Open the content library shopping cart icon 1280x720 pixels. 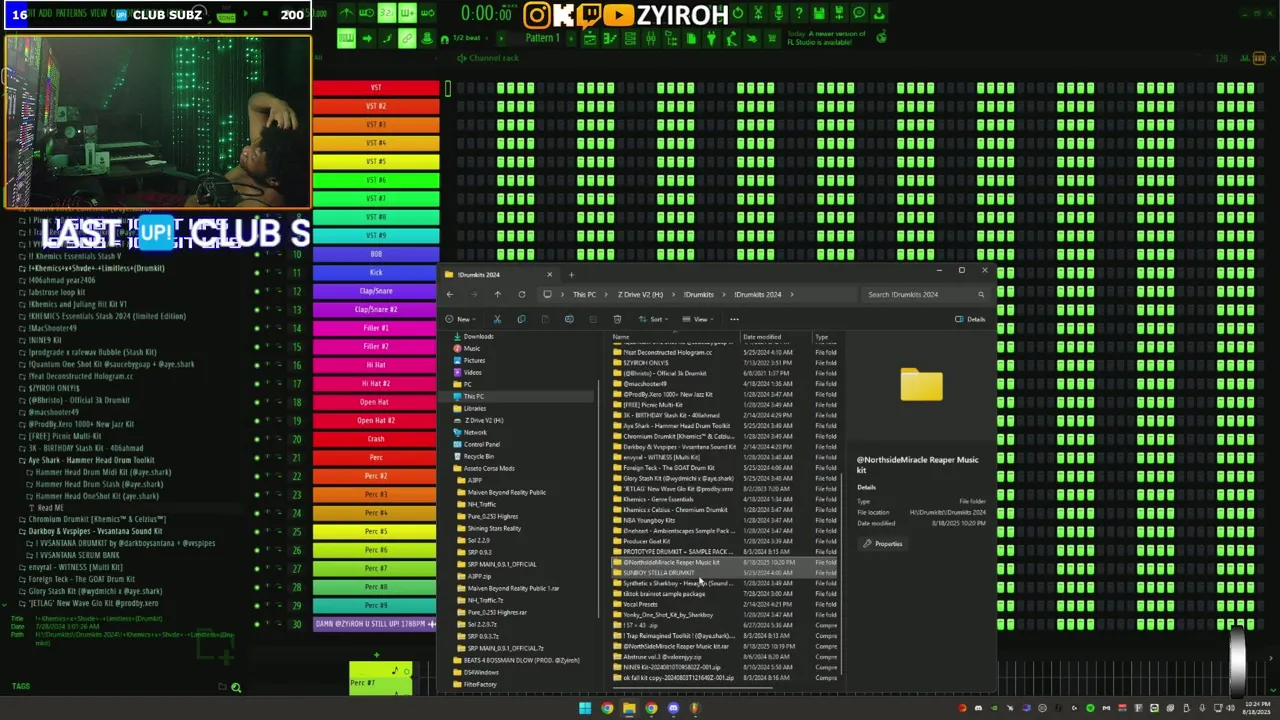771,38
